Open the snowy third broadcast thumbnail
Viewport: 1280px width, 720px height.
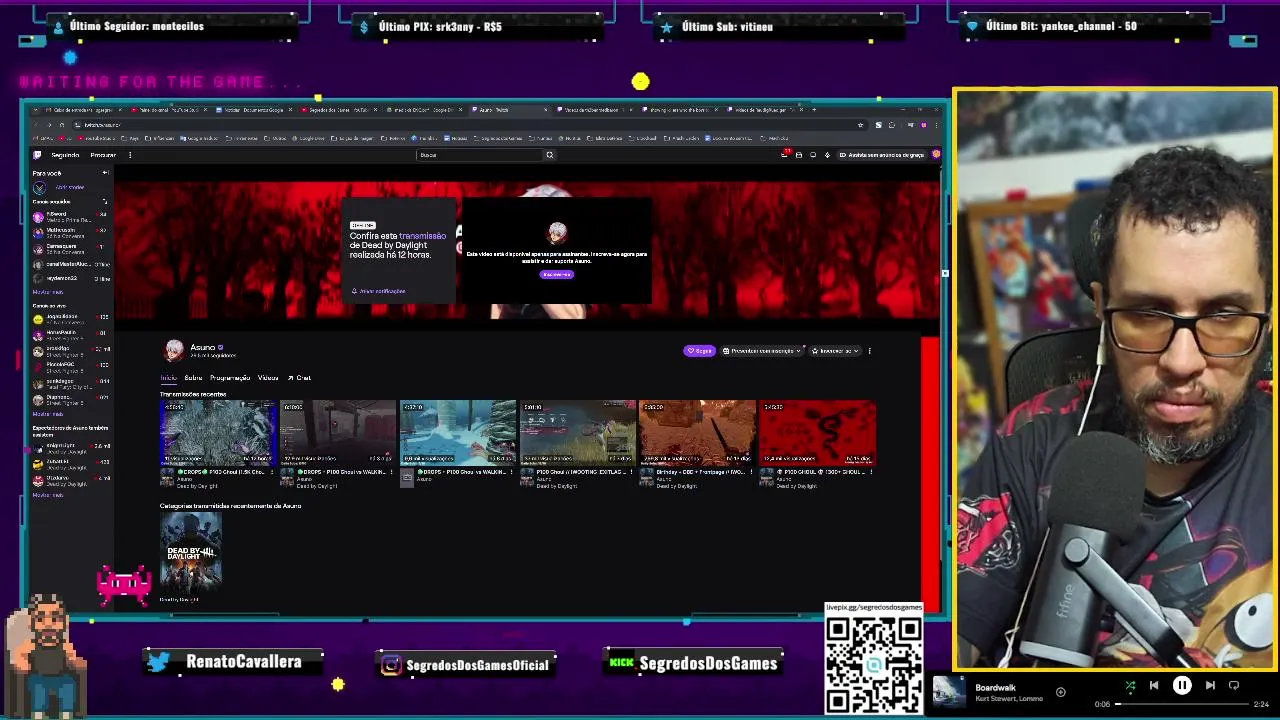(x=458, y=433)
